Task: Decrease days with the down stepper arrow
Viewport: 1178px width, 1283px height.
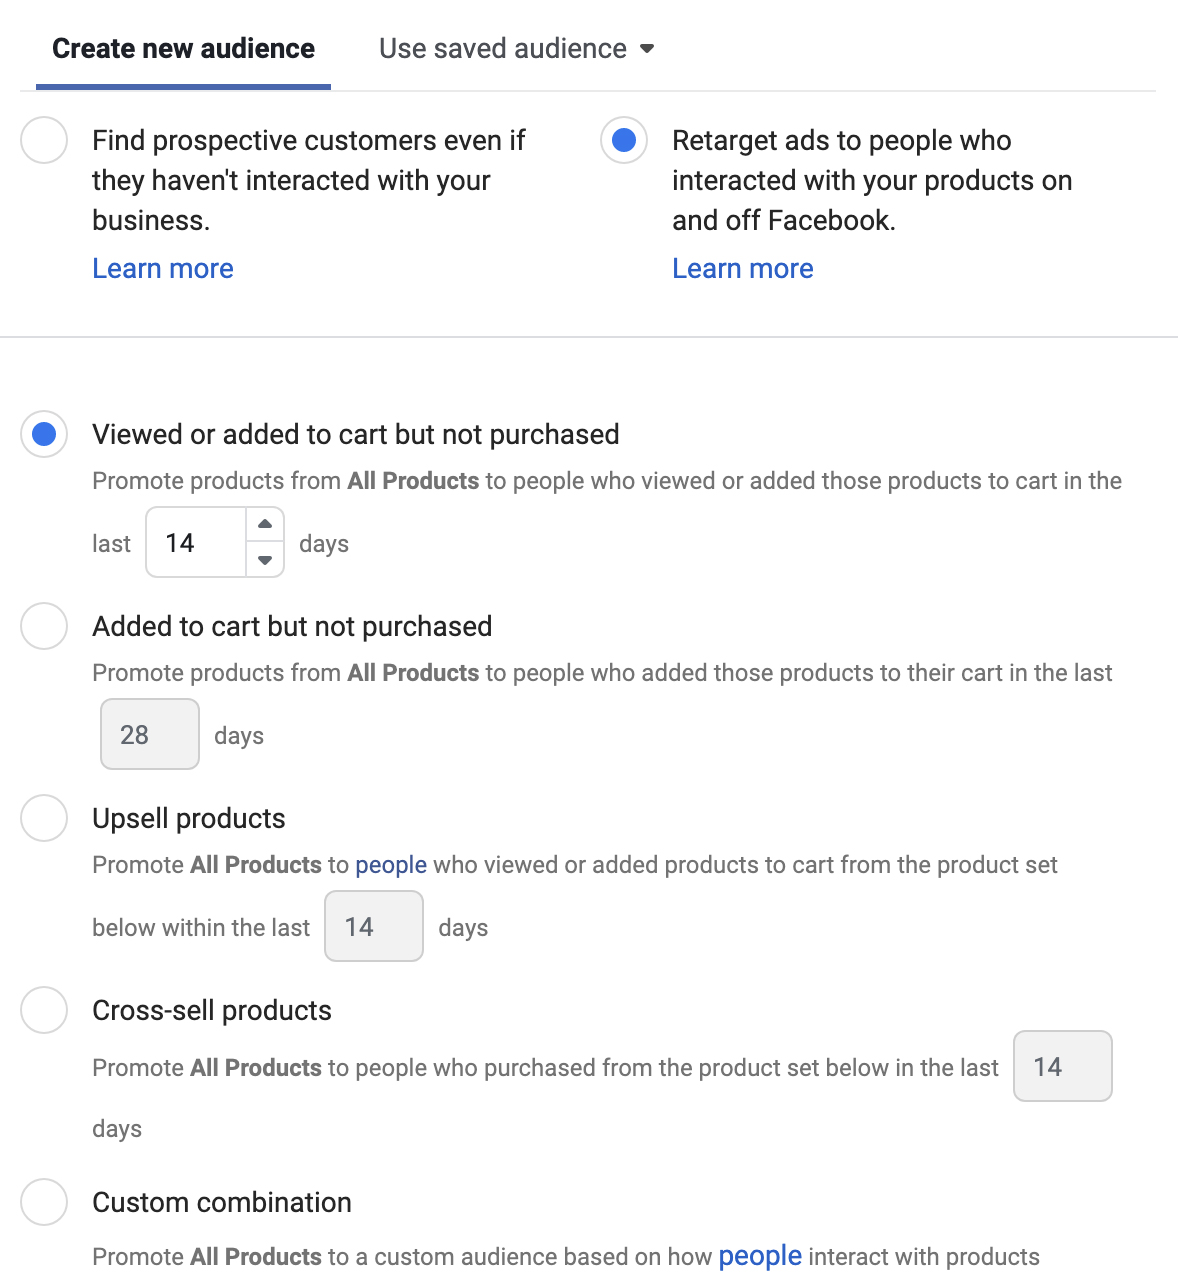Action: tap(265, 560)
